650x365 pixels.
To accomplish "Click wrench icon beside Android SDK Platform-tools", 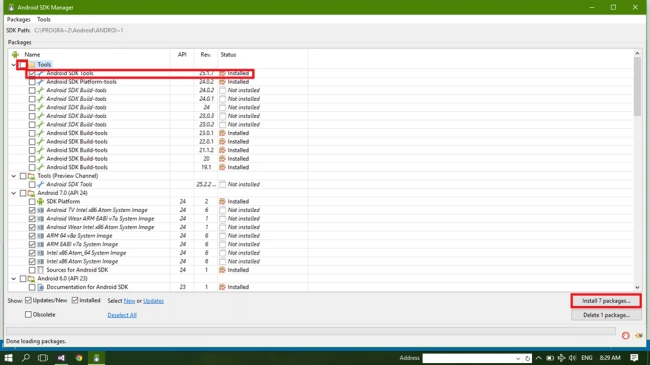I will 40,82.
